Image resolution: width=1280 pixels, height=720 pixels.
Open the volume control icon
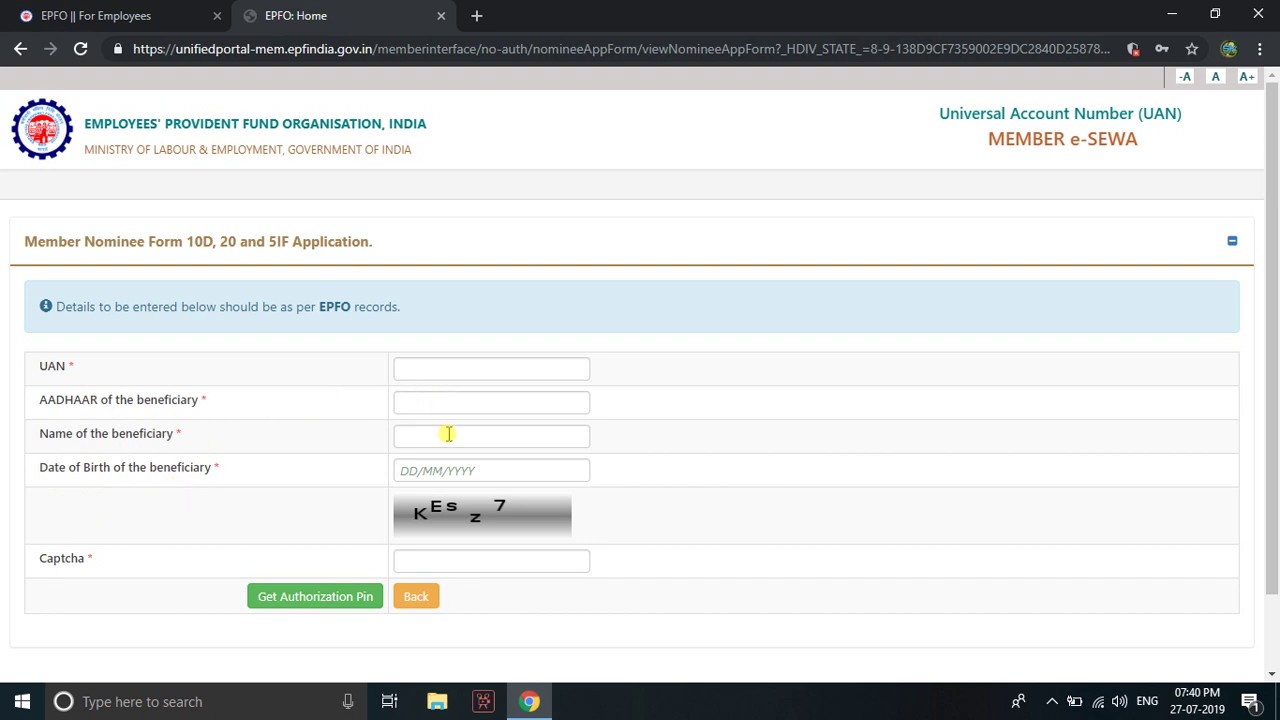click(x=1120, y=701)
